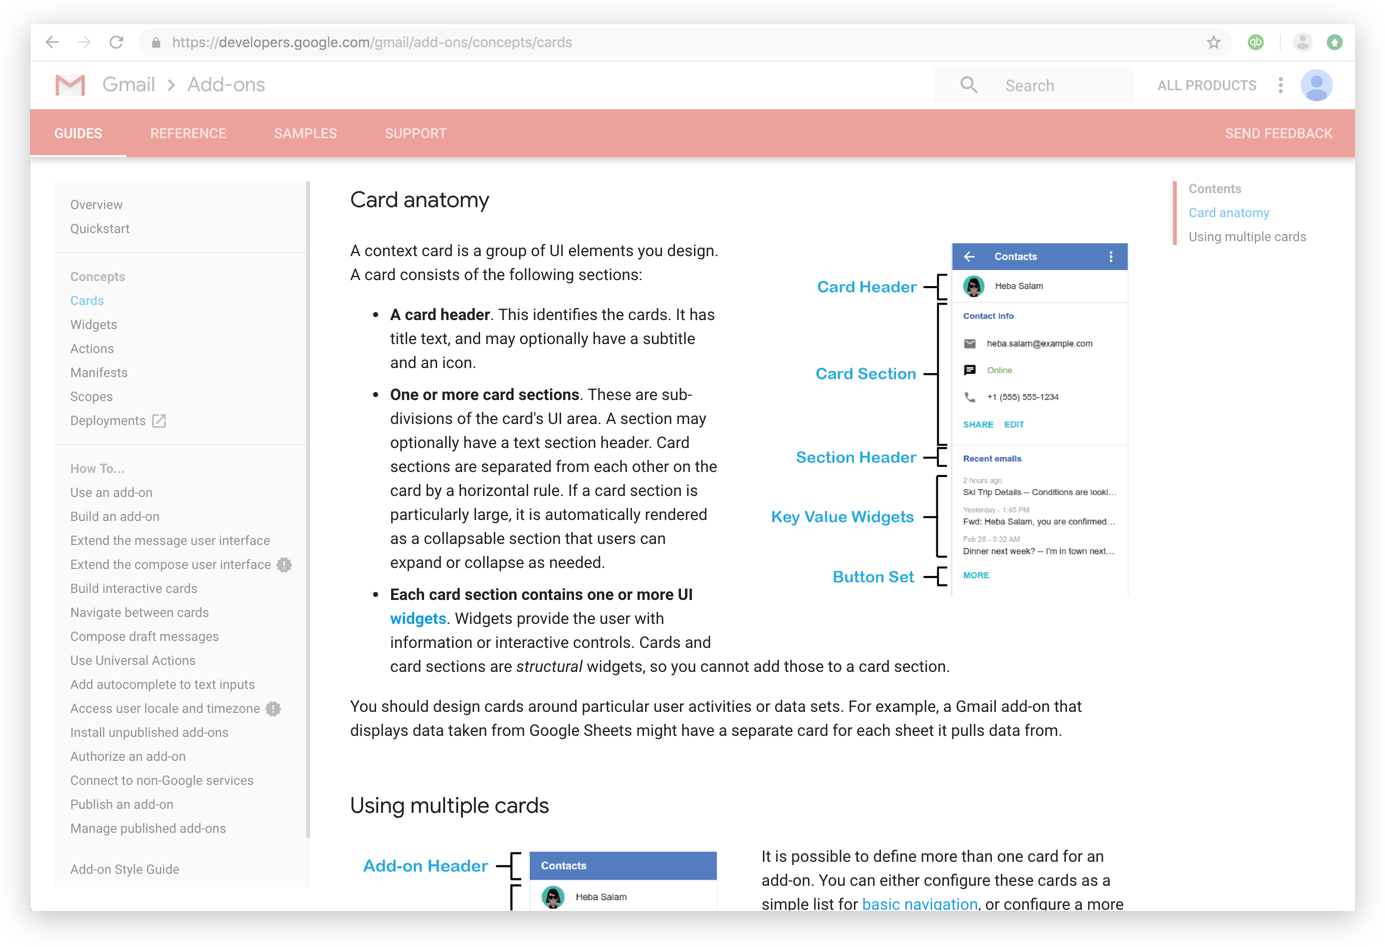The image size is (1385, 947).
Task: Switch to the Samples tab
Action: pos(305,133)
